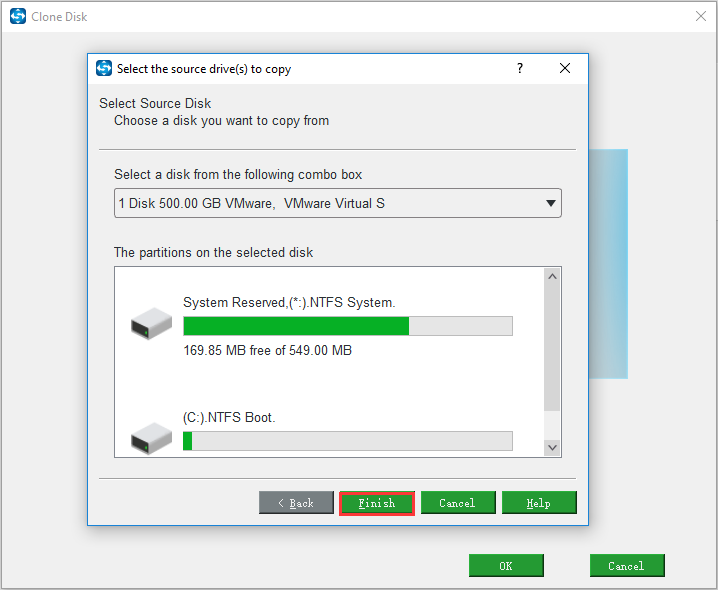Click OK in the Clone Disk window

pos(506,566)
